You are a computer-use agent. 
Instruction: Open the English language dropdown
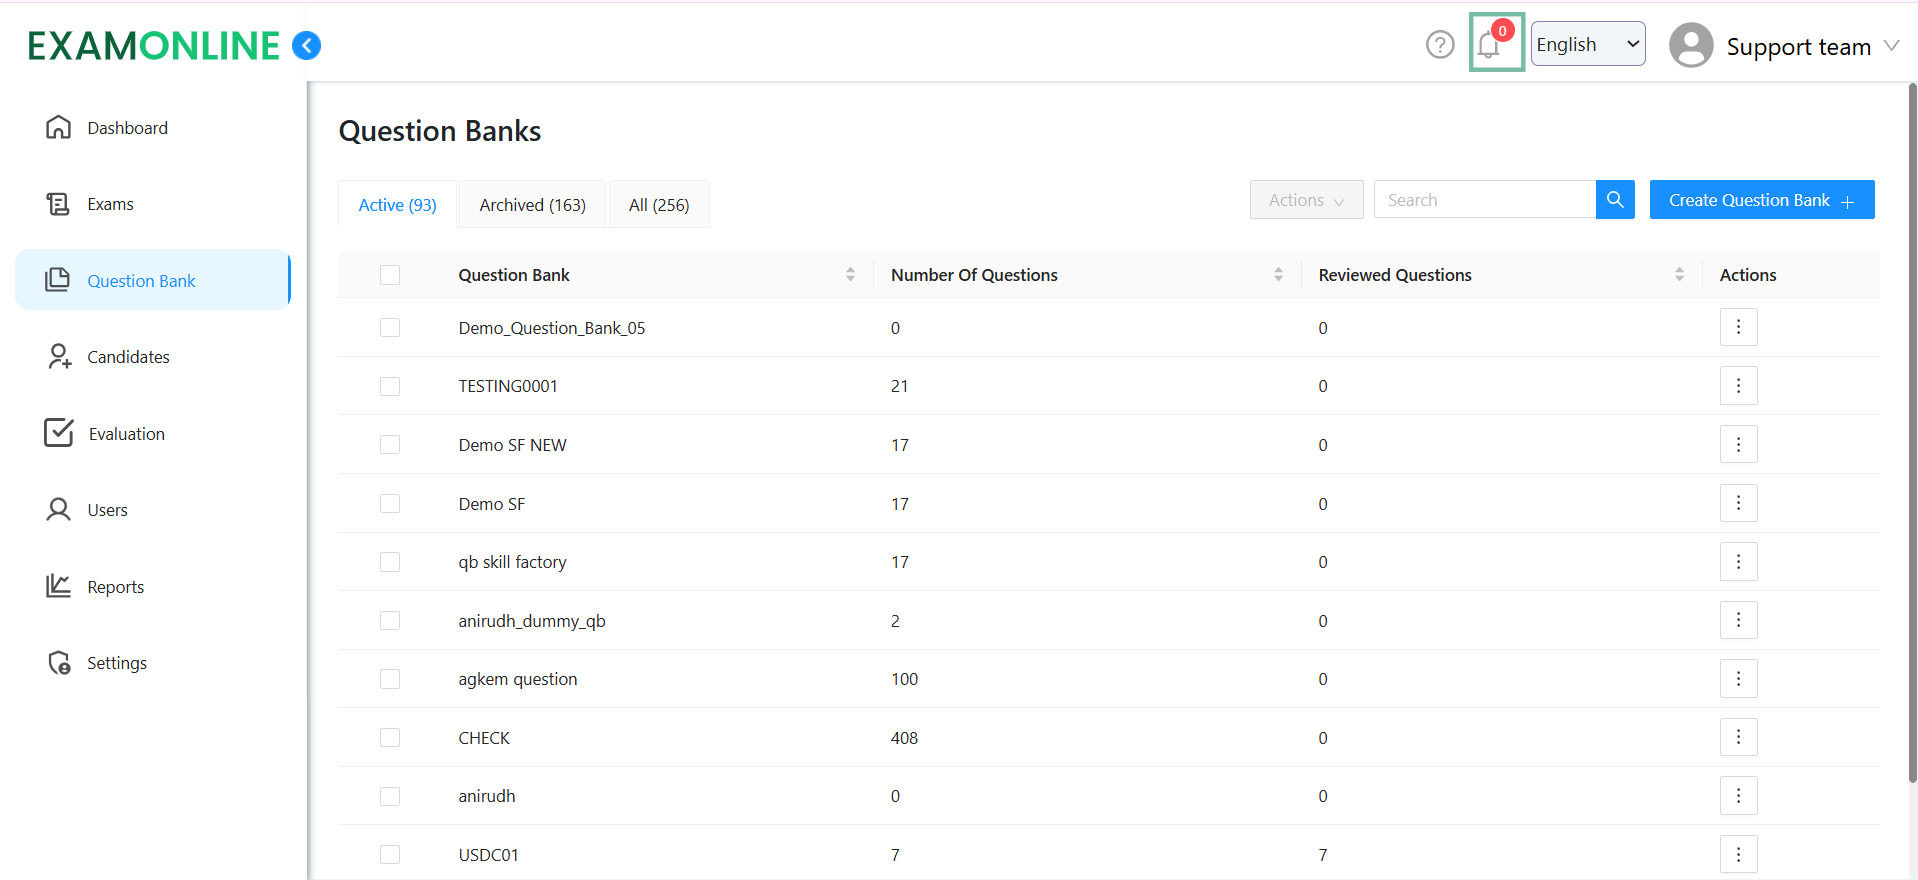1587,45
